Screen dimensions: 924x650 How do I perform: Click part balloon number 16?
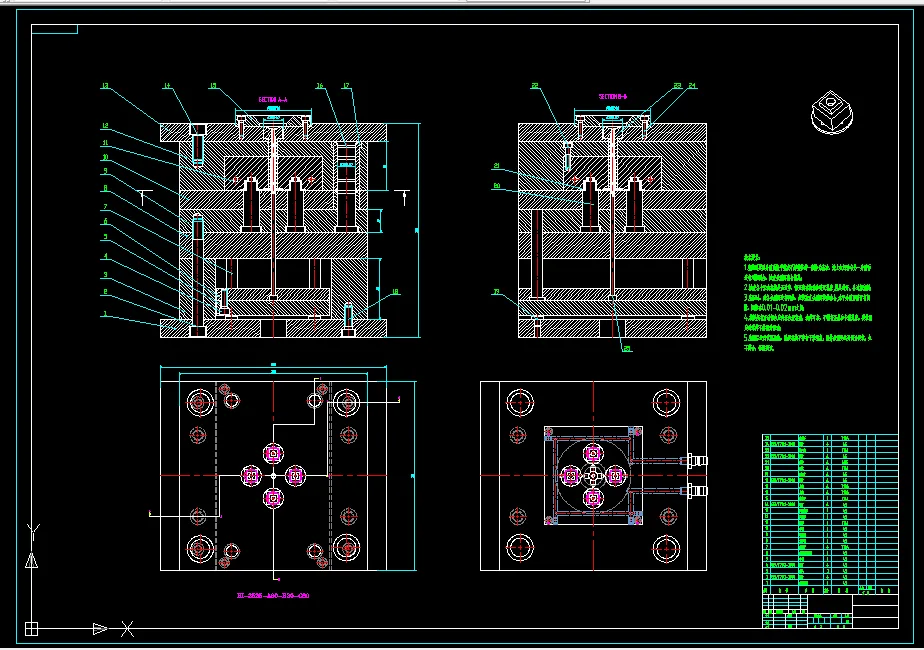tap(319, 86)
